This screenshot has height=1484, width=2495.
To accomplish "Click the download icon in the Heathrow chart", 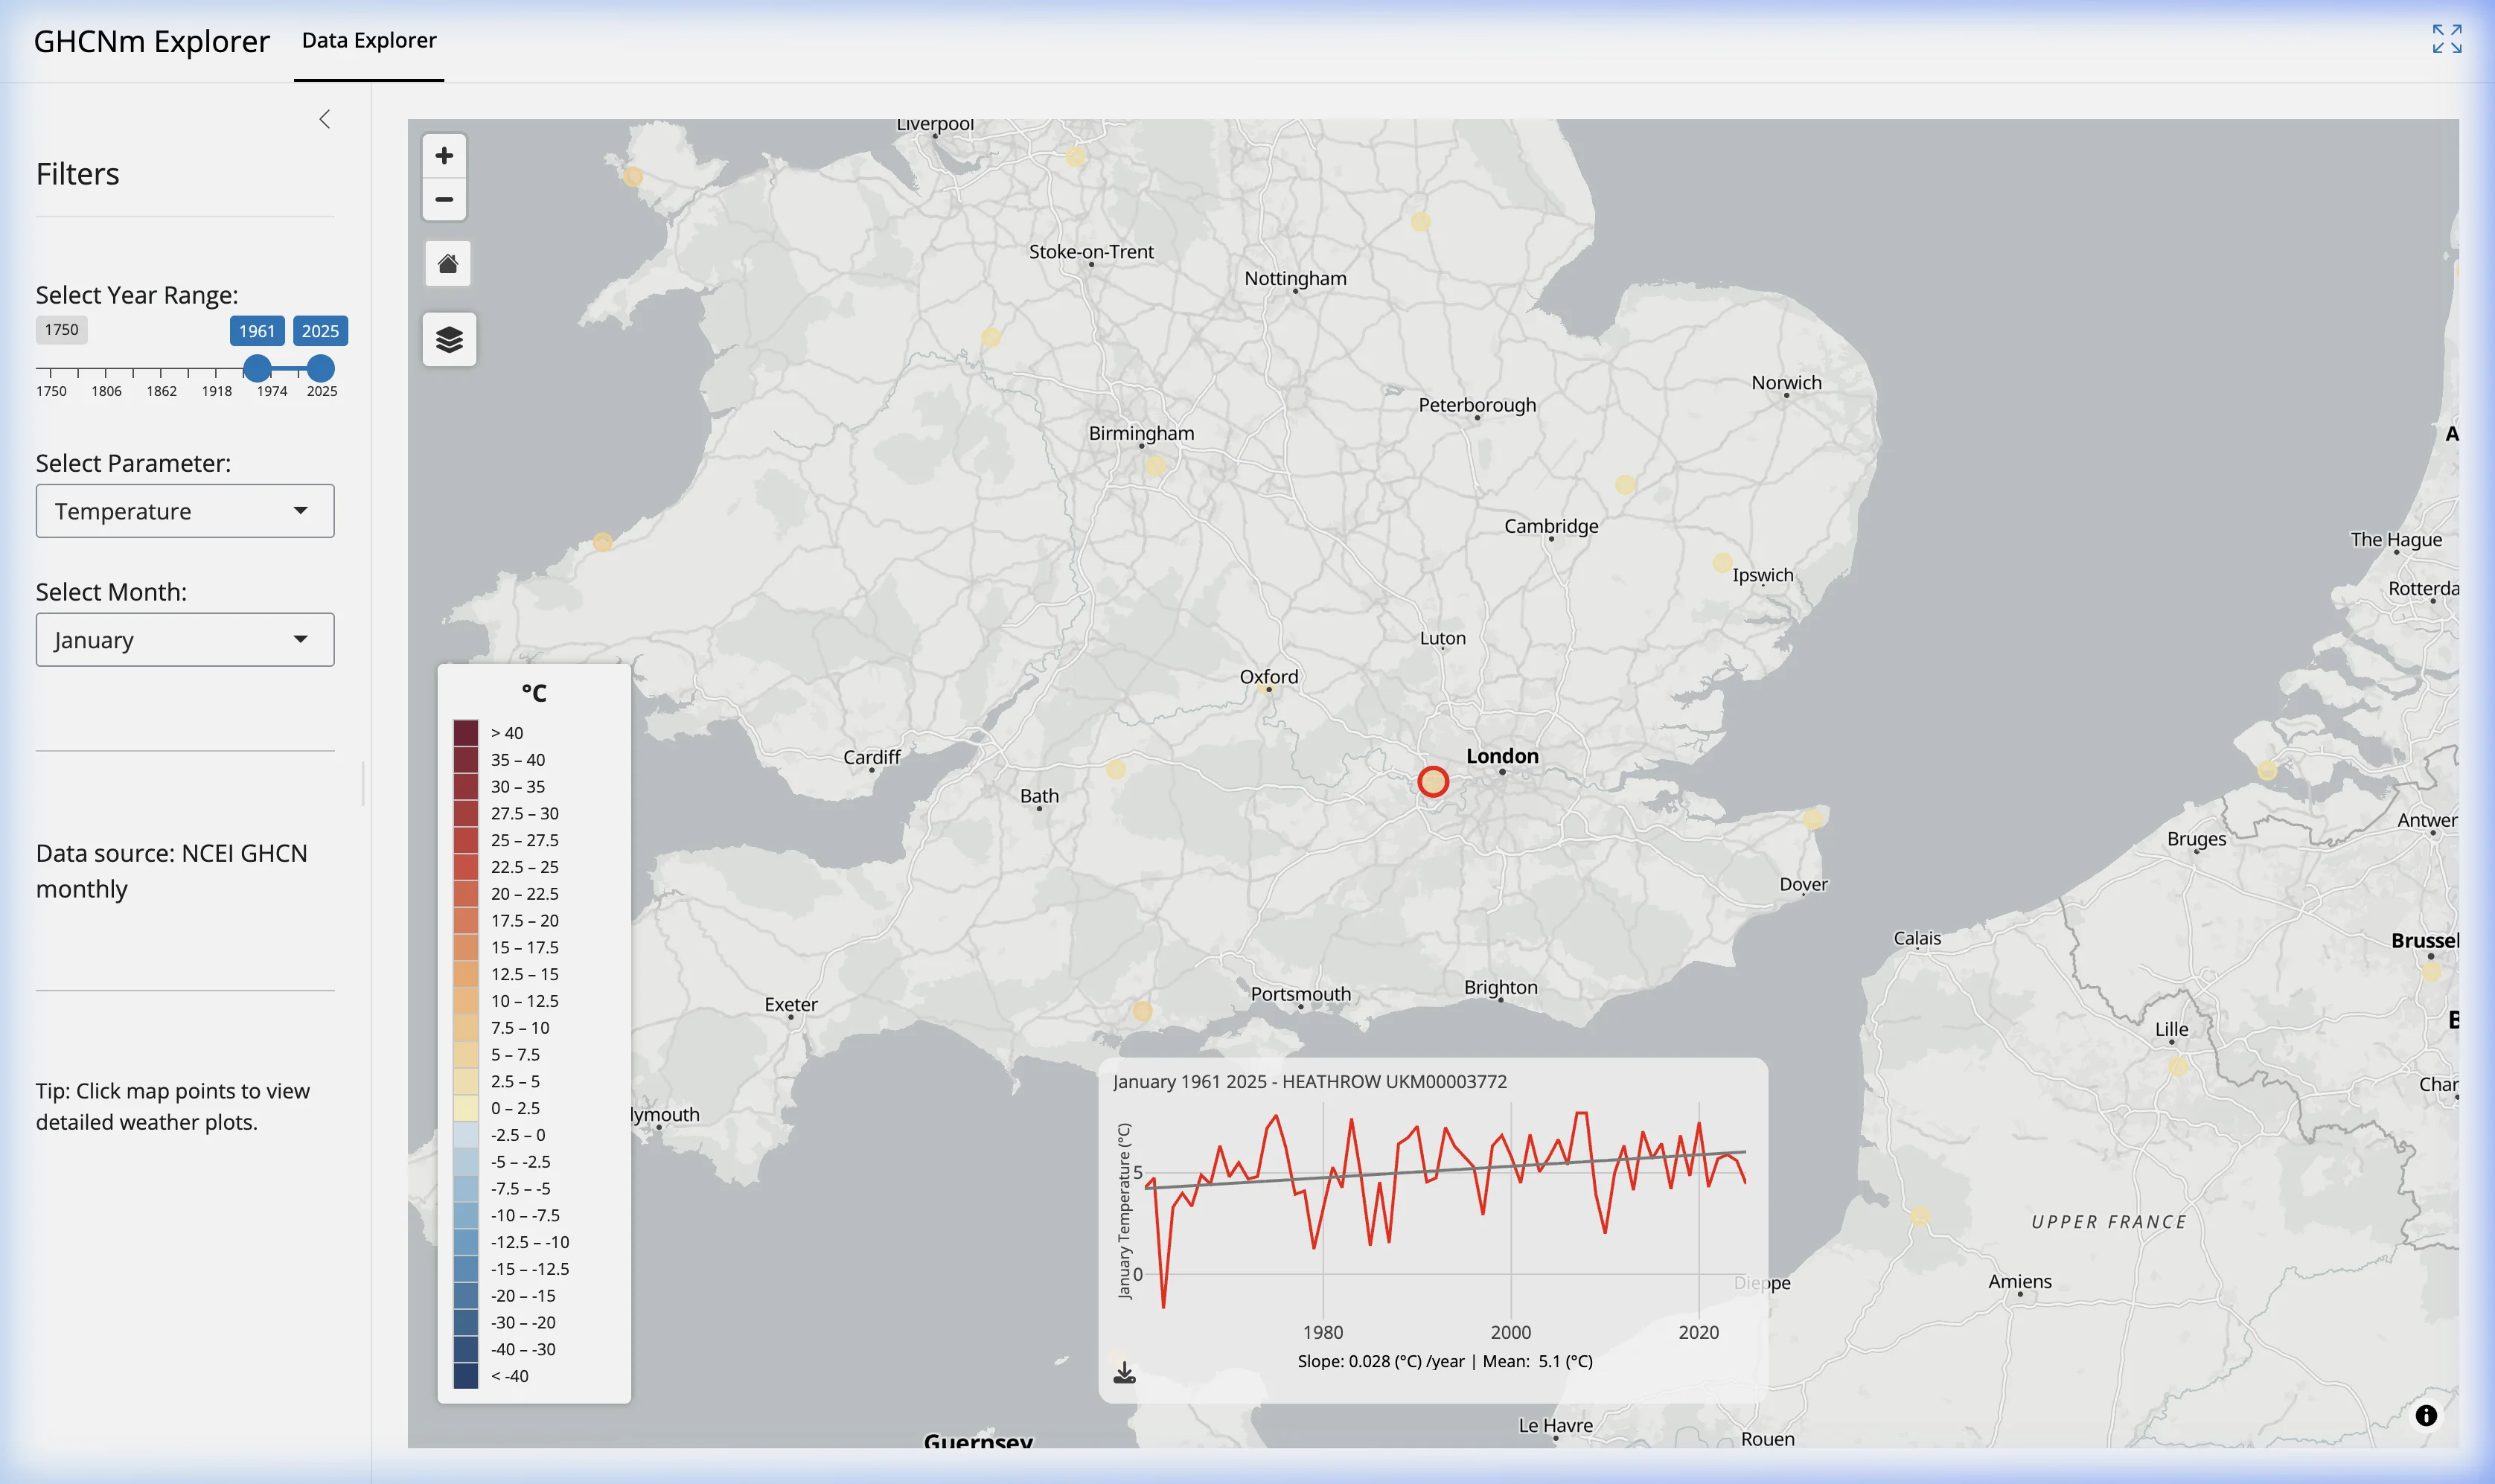I will point(1124,1371).
